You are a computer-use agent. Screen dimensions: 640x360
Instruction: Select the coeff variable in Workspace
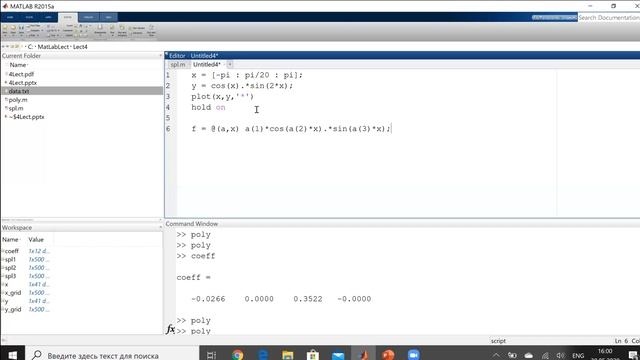pos(11,251)
